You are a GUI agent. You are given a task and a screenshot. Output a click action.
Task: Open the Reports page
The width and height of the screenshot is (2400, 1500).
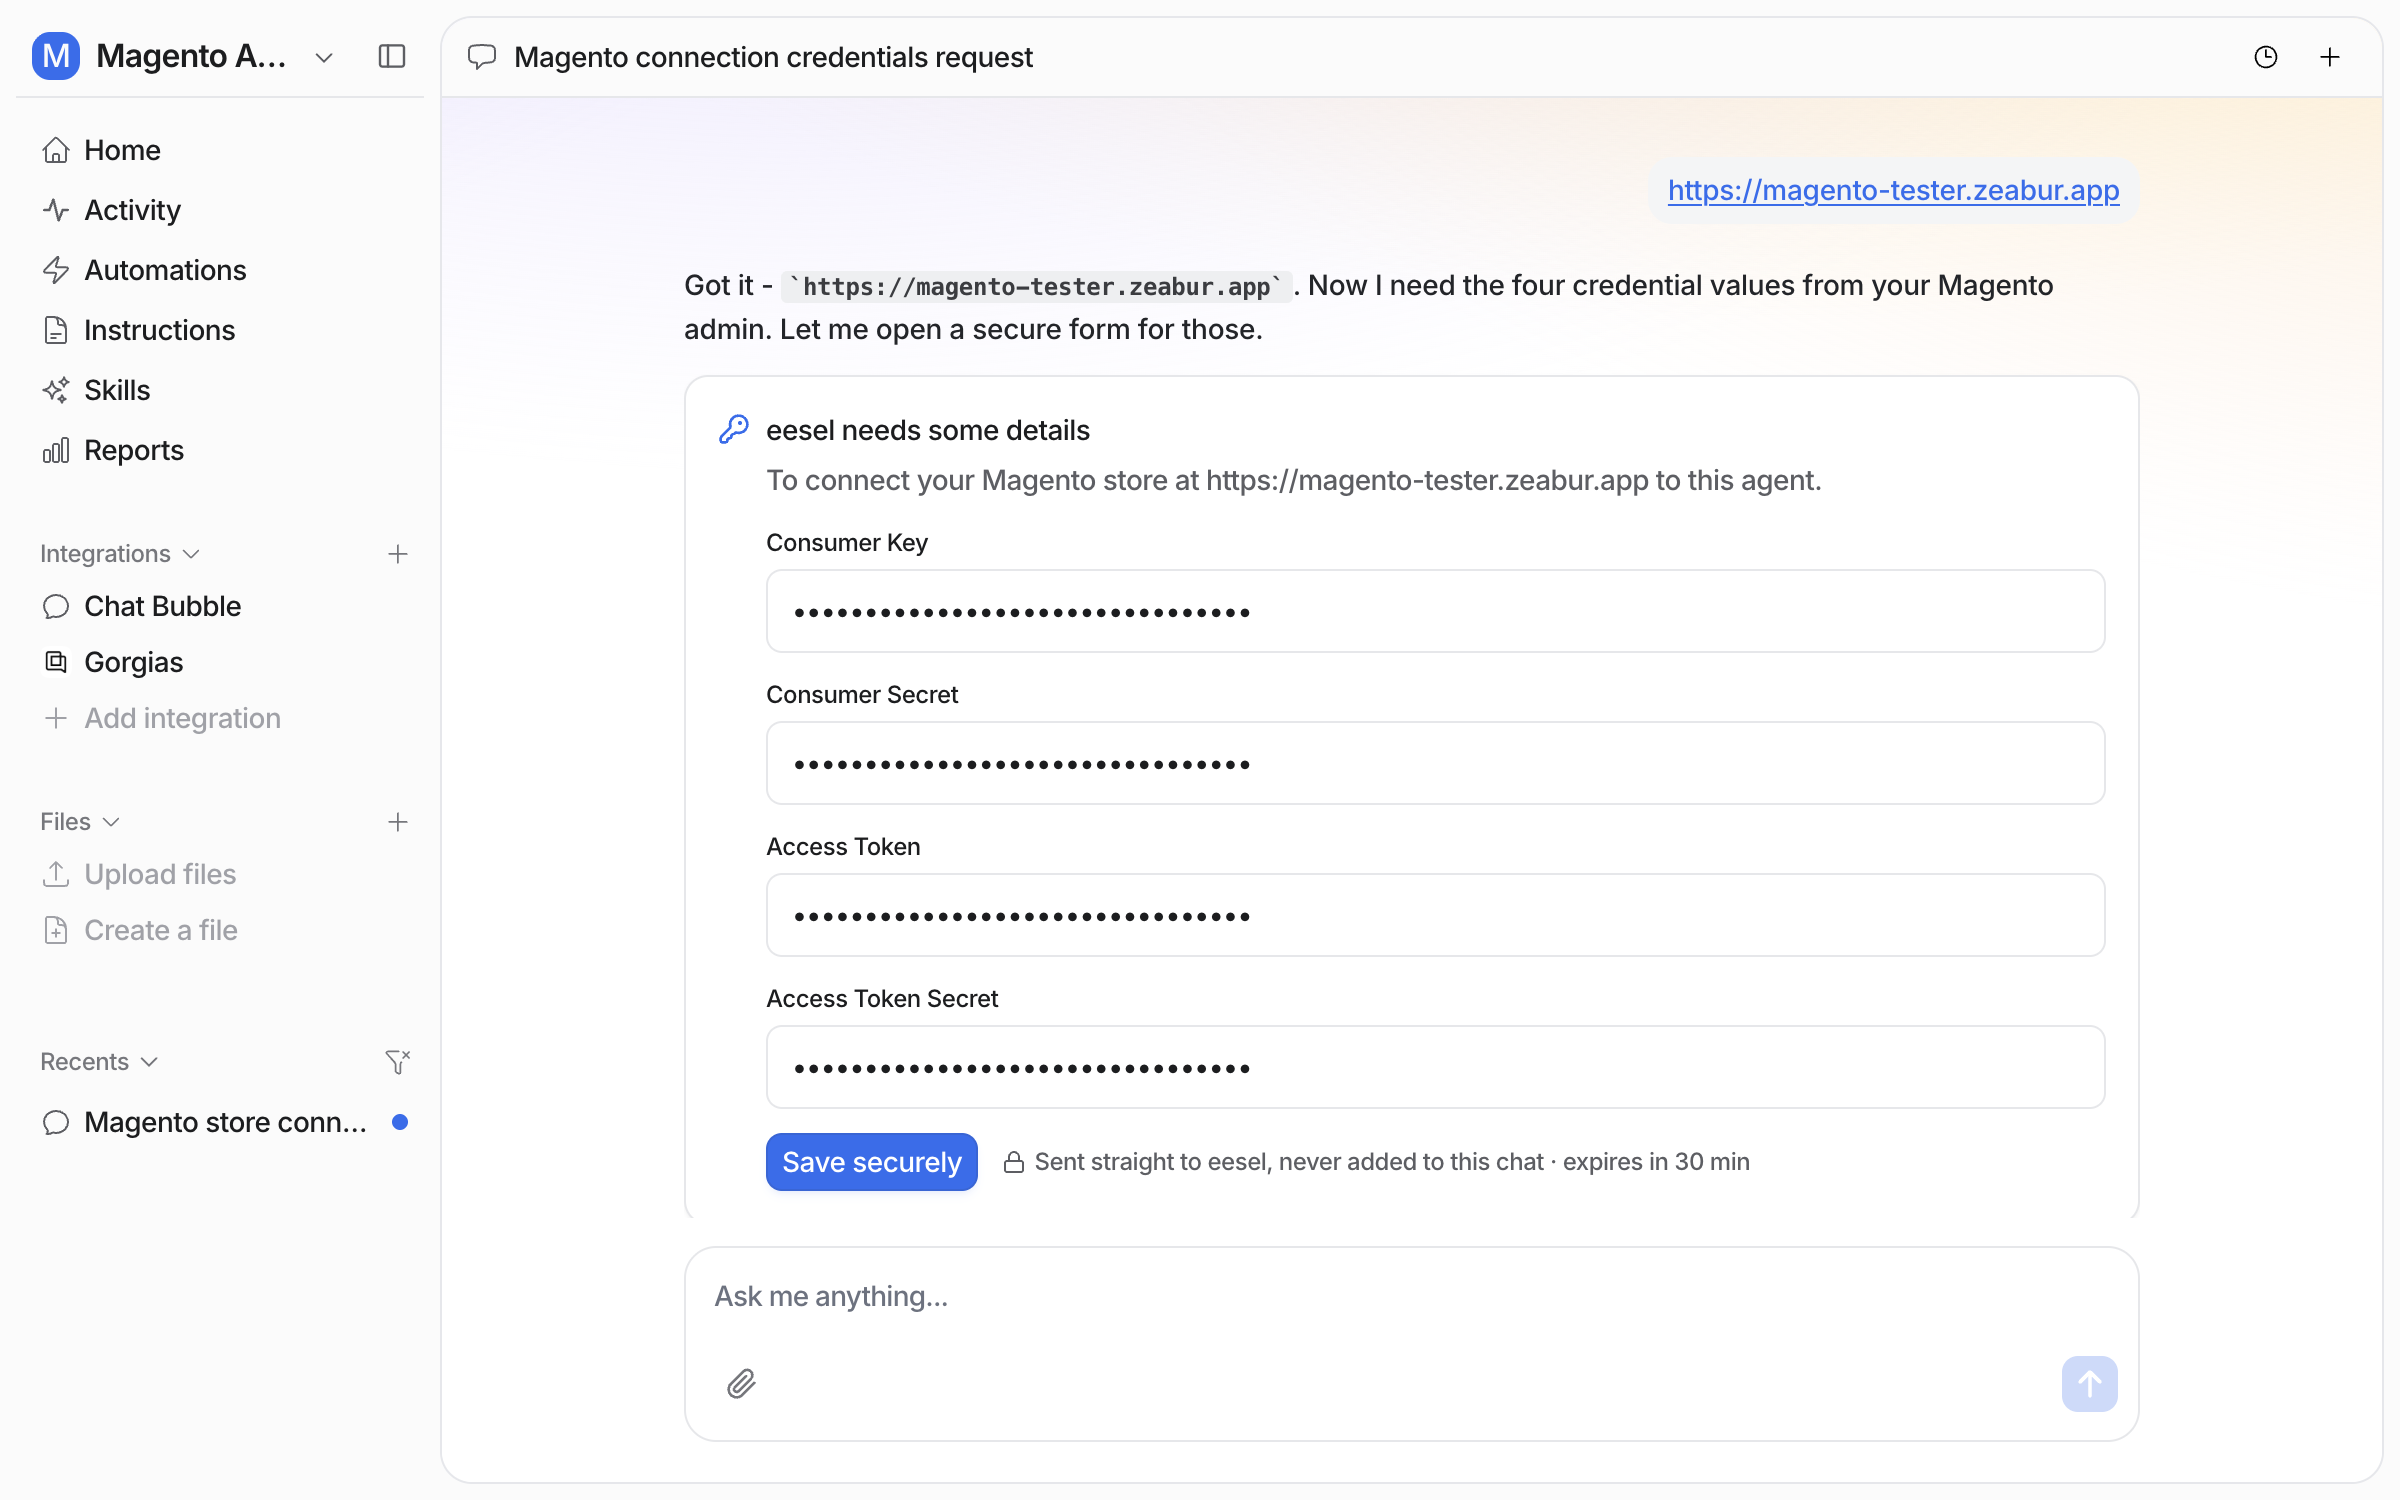pos(220,450)
